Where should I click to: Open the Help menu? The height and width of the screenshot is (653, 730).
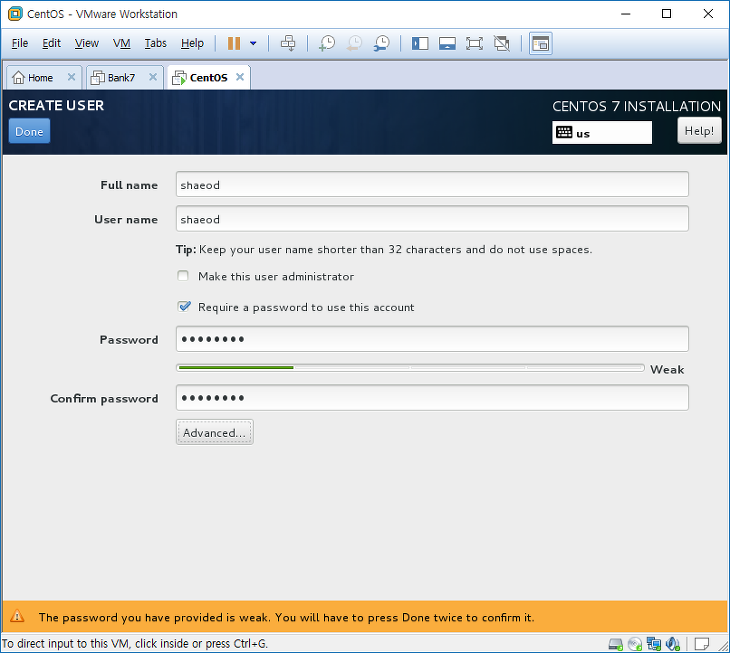pos(192,43)
